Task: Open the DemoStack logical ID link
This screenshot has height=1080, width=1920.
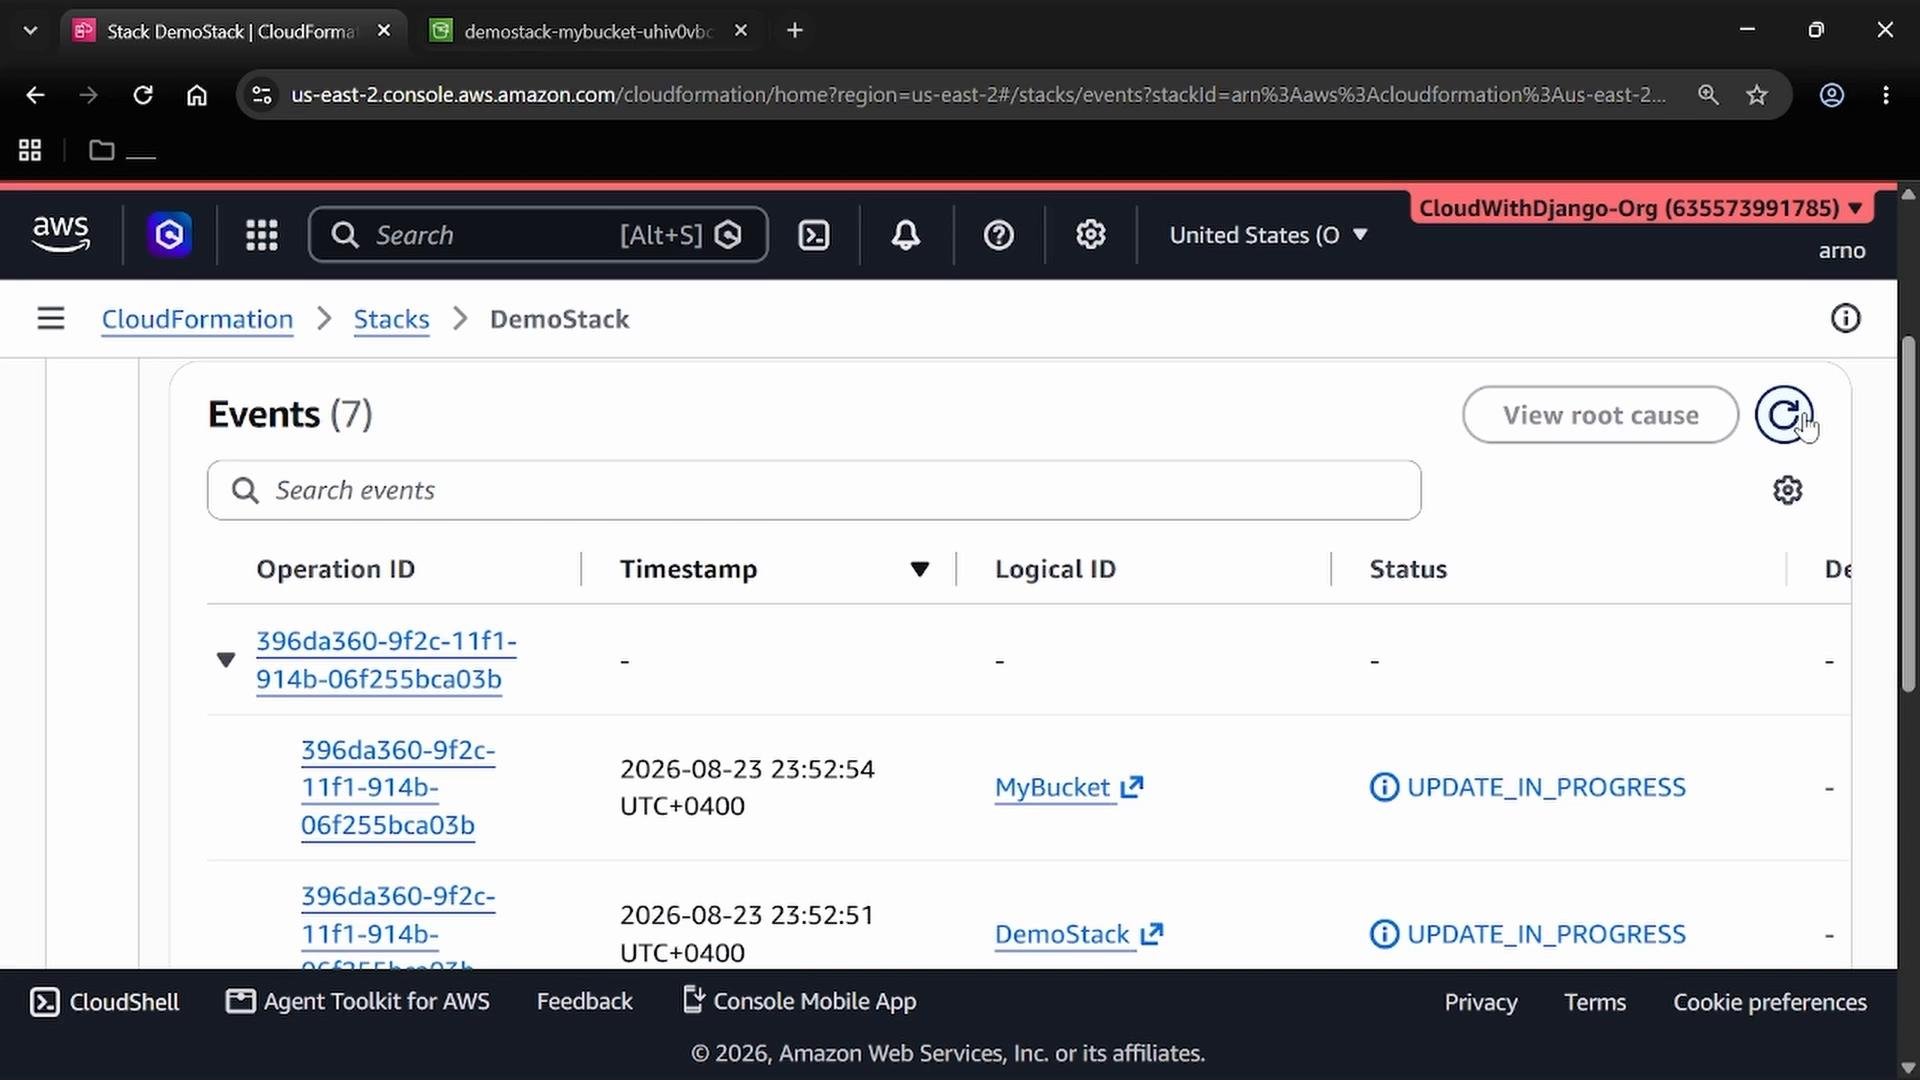Action: (1062, 934)
